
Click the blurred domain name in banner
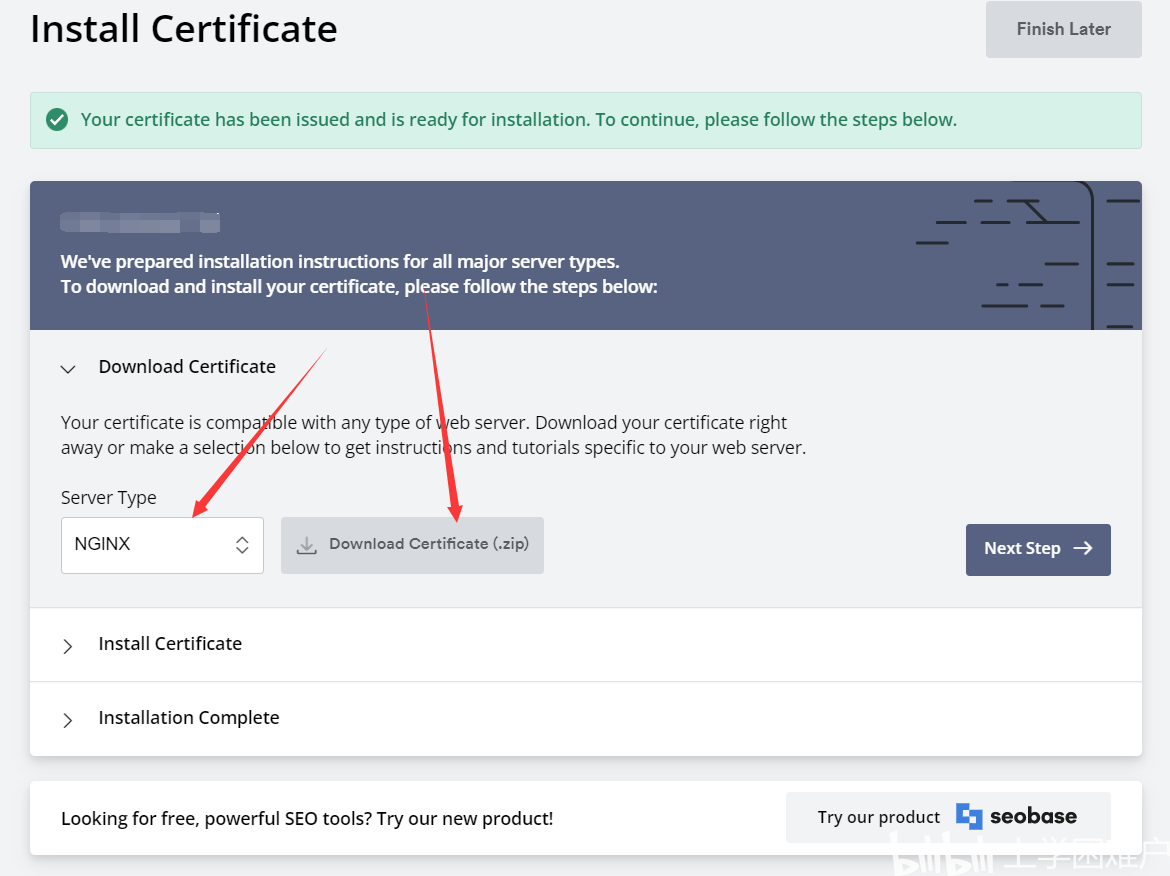[x=140, y=222]
